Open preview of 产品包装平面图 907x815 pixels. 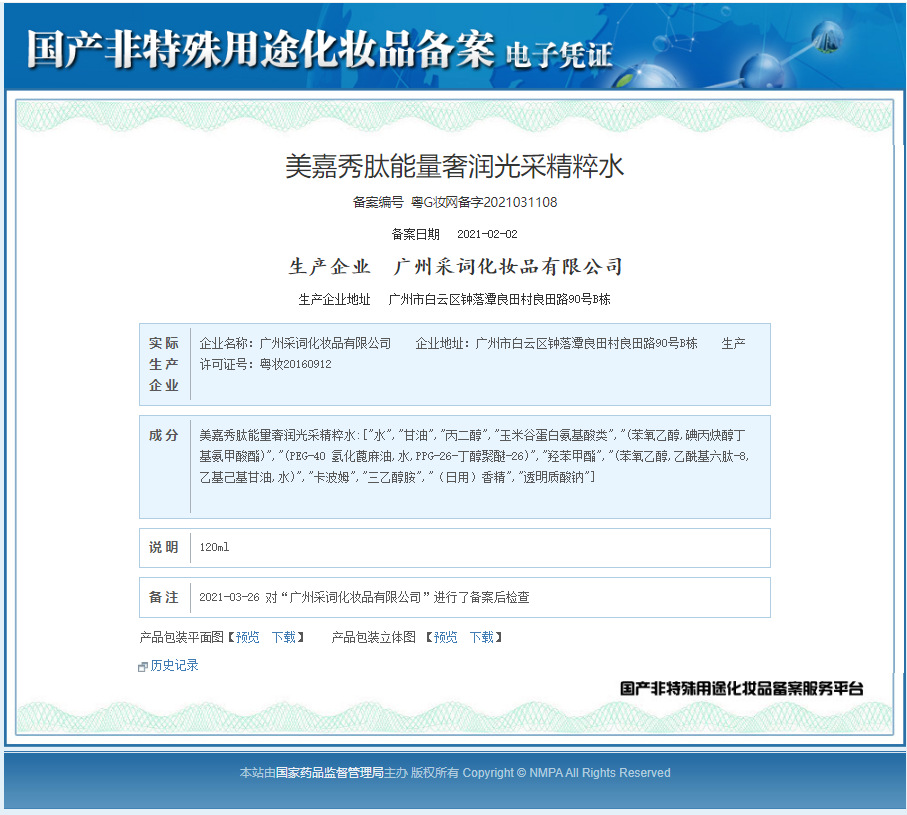(x=248, y=637)
